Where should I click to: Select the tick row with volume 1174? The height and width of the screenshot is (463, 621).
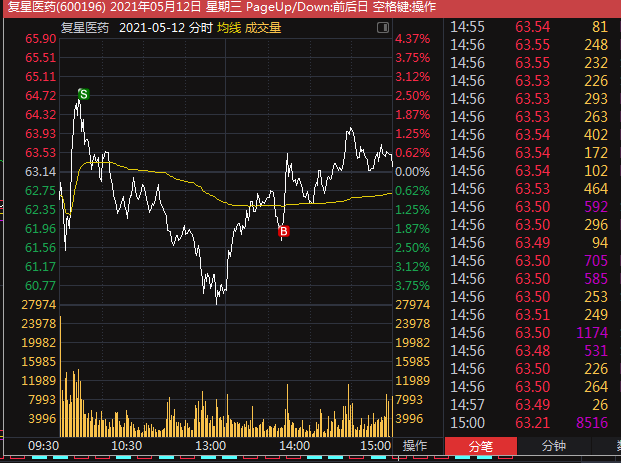pyautogui.click(x=529, y=333)
